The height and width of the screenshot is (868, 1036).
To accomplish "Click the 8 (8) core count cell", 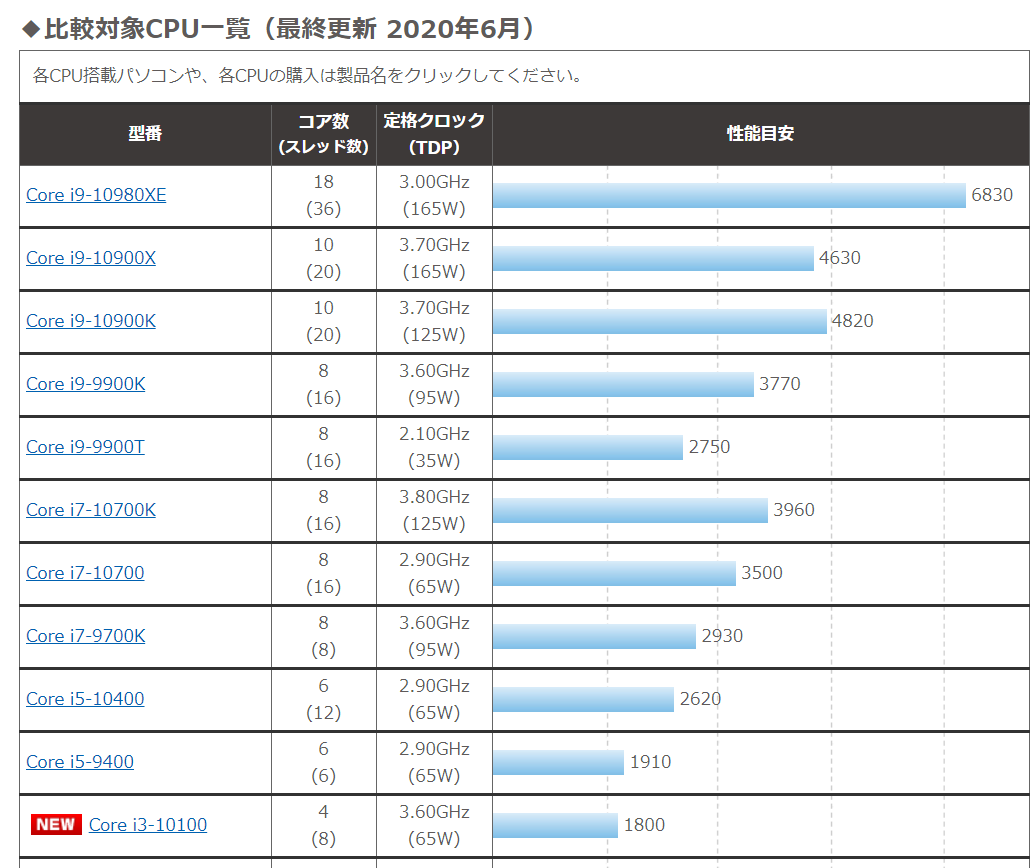I will 324,636.
